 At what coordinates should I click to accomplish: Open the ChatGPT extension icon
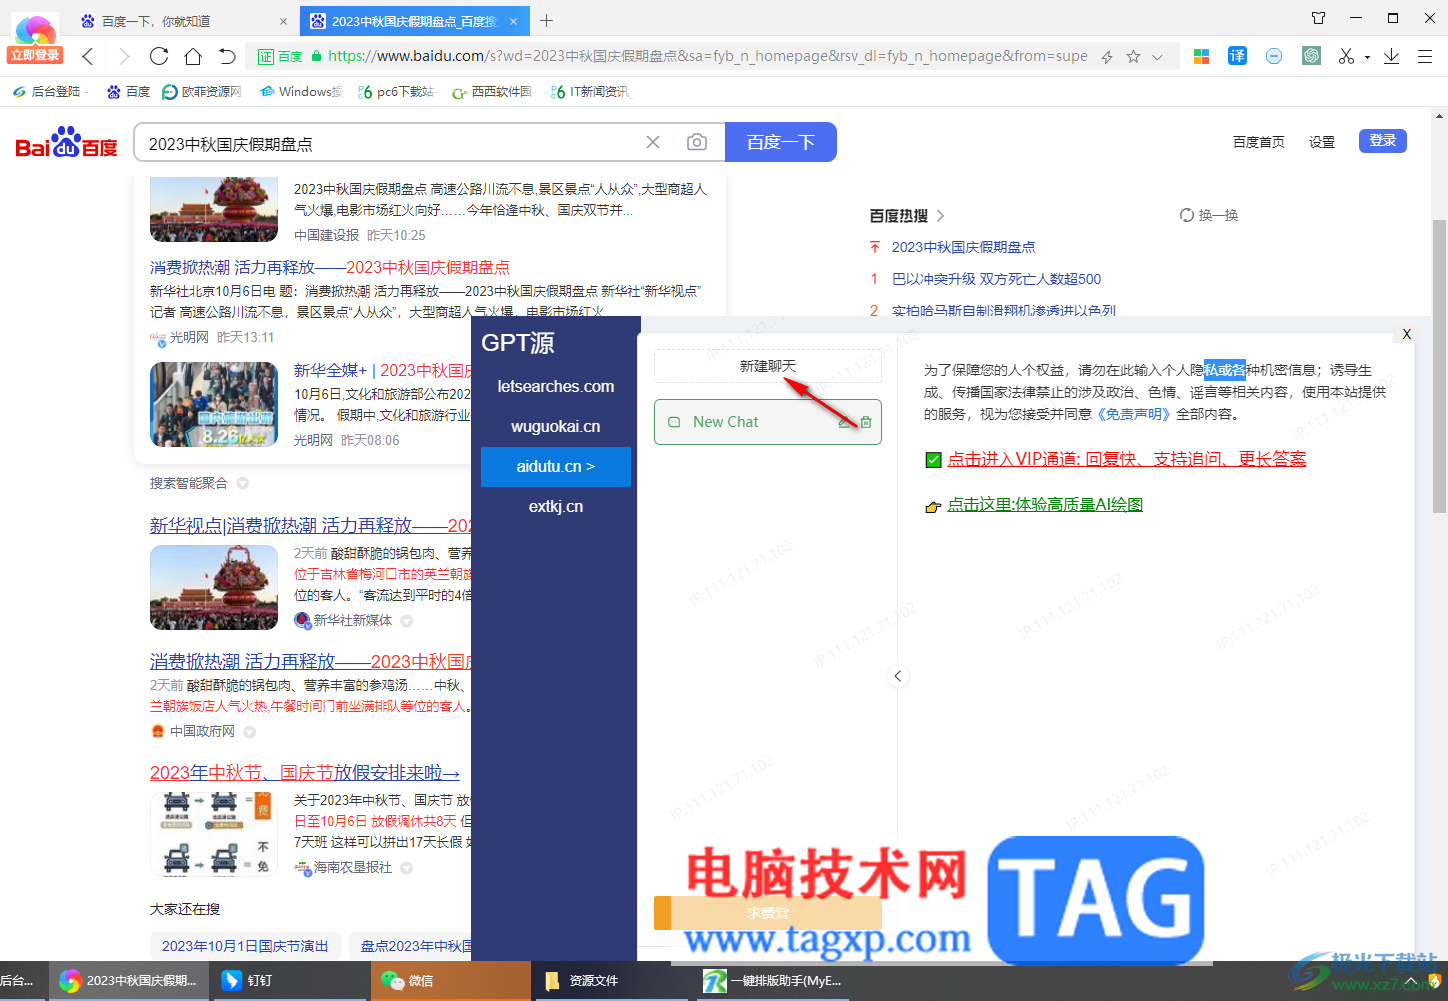[1312, 56]
